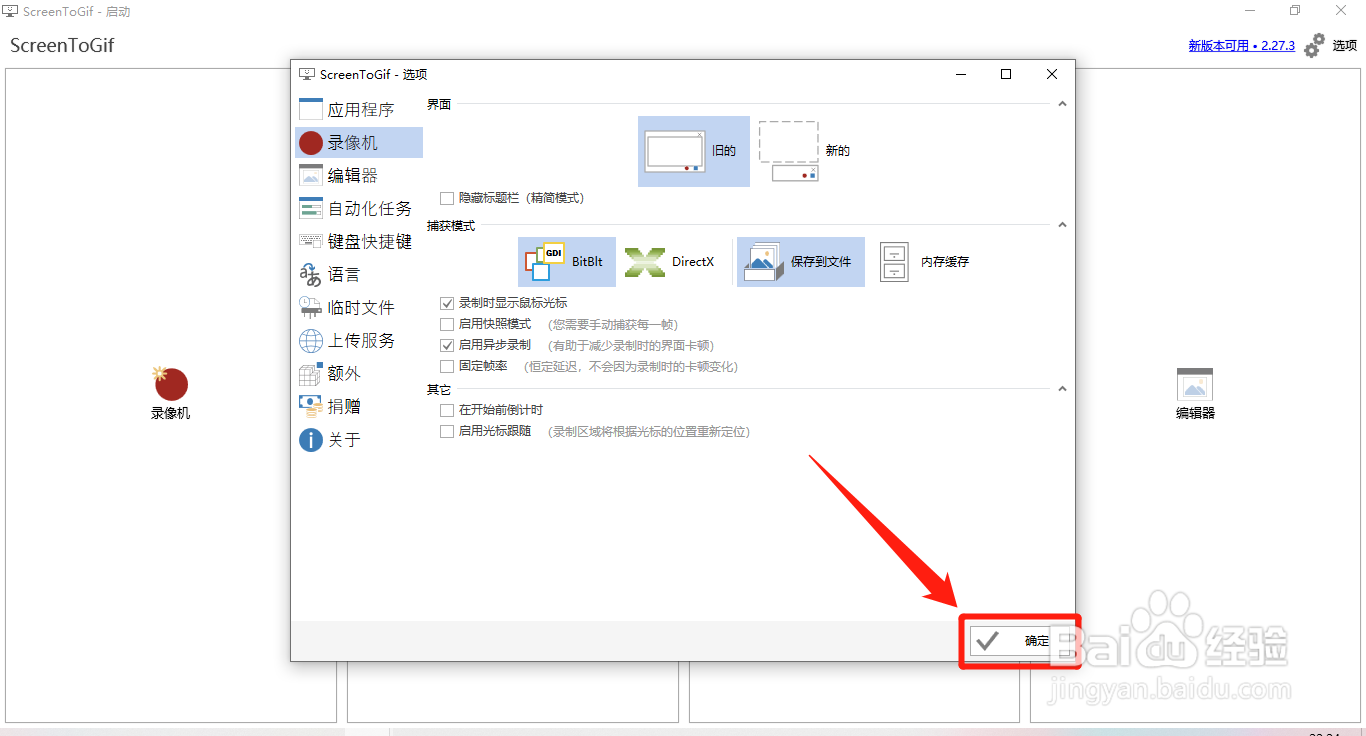The image size is (1366, 736).
Task: Enable 在开始前倒计时 checkbox
Action: click(x=447, y=411)
